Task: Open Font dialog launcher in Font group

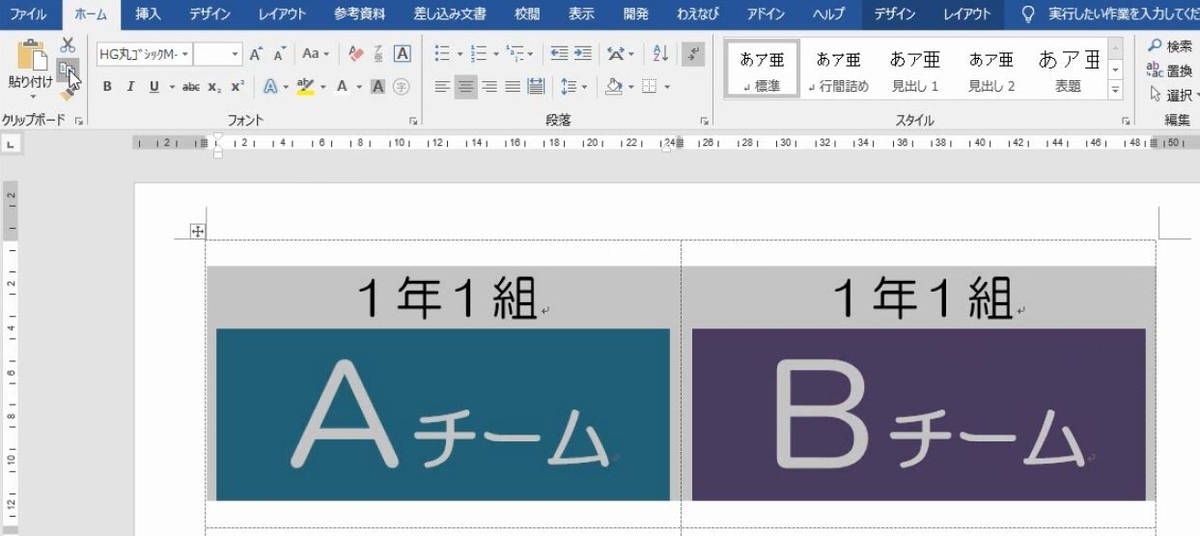Action: click(x=413, y=121)
